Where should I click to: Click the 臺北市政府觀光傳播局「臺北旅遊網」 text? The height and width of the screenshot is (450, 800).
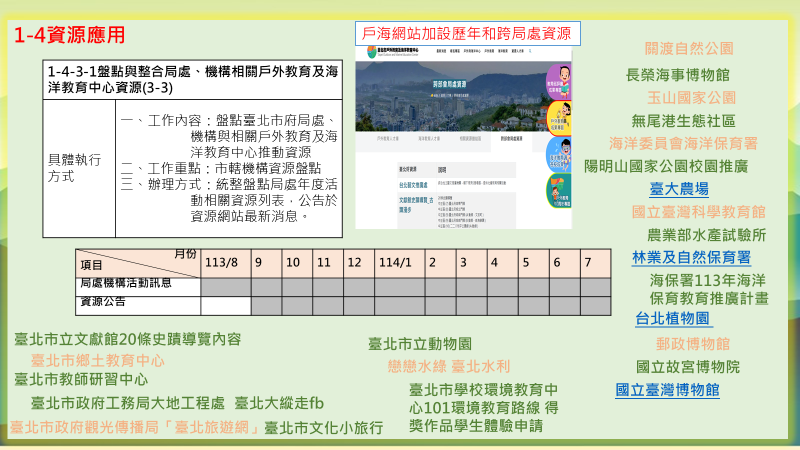click(x=135, y=428)
